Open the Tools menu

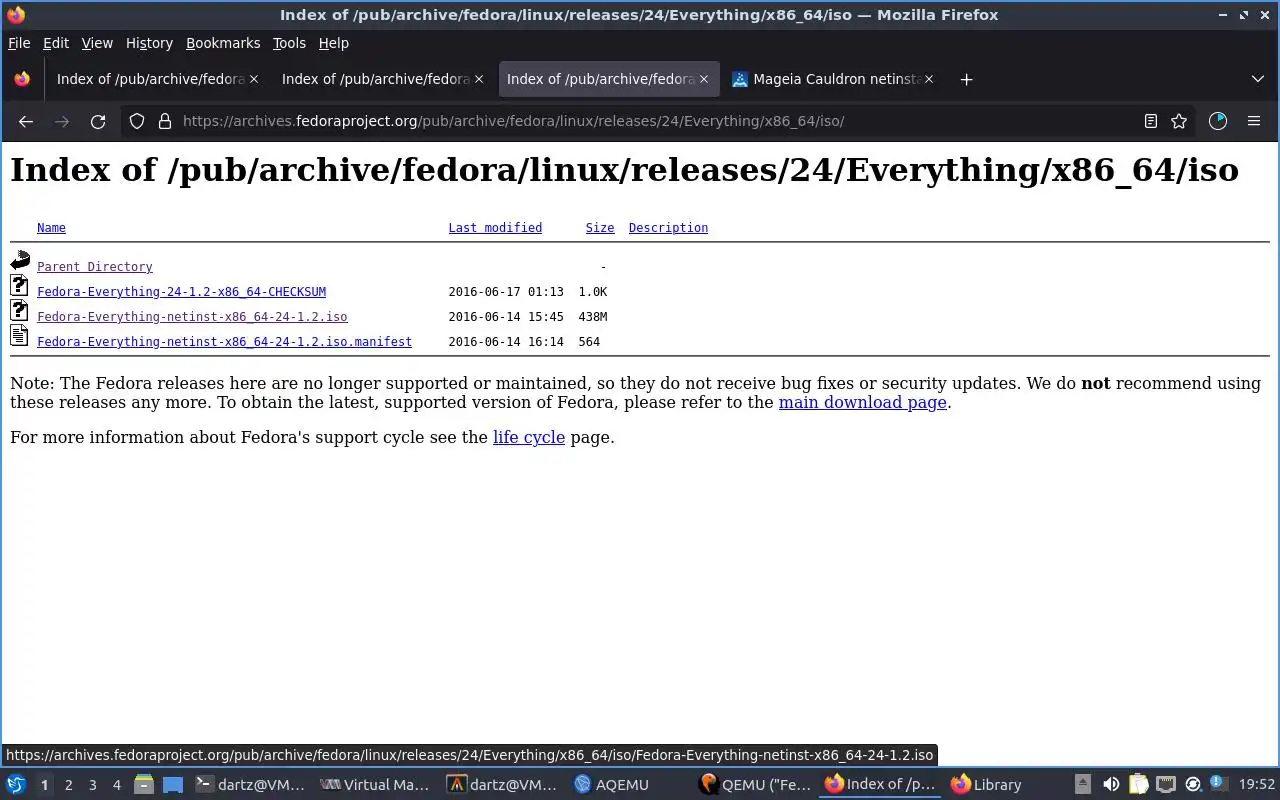pos(289,43)
